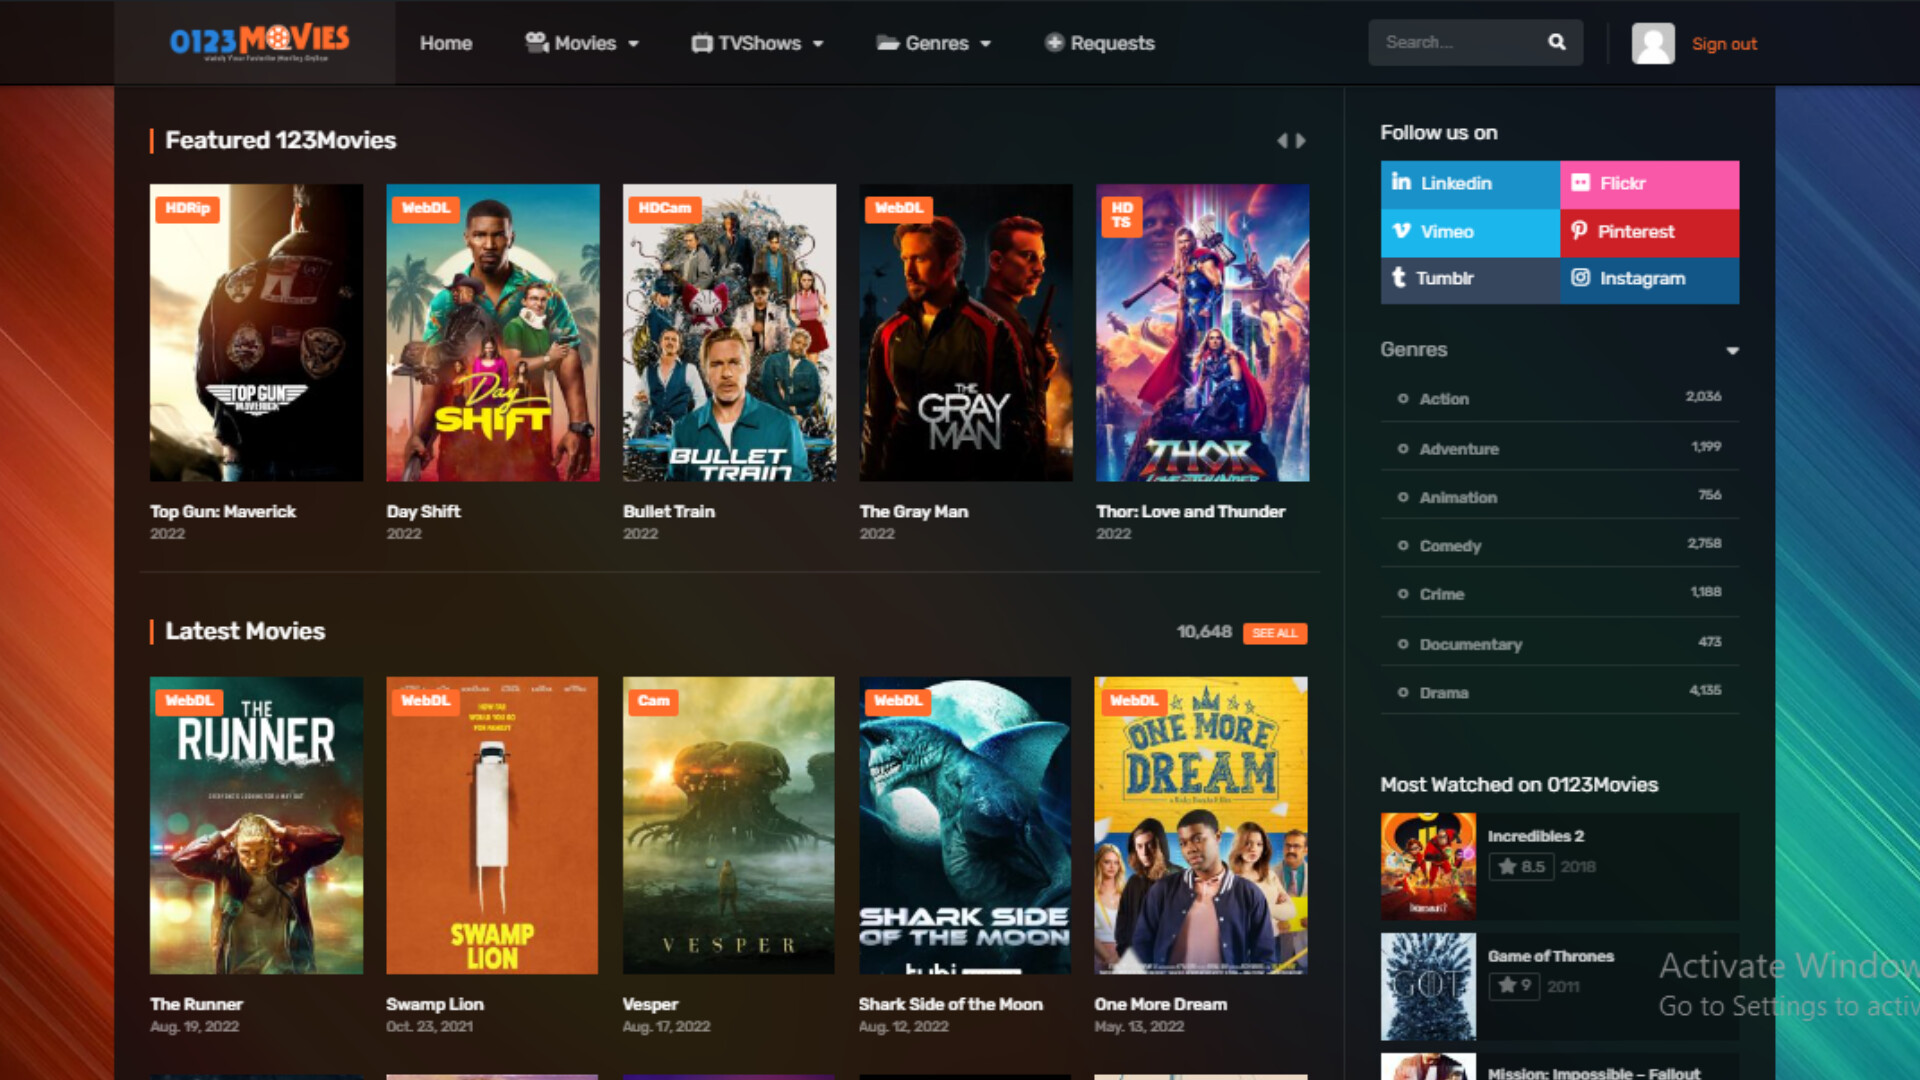Open the Requests menu item
Screen dimensions: 1920x1080
(1098, 43)
